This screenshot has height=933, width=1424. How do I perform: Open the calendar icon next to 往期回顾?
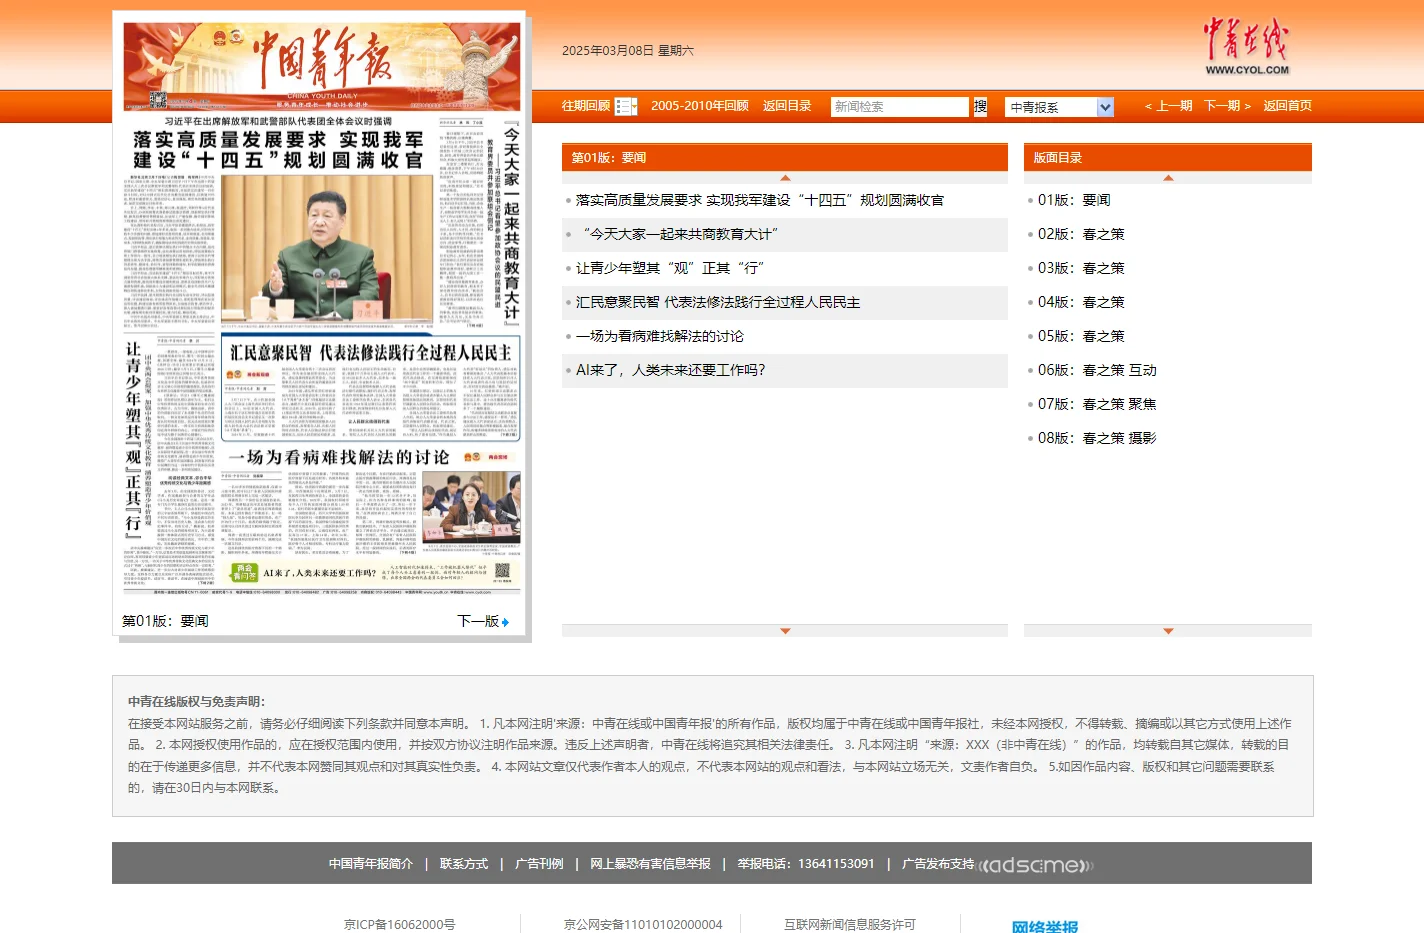(x=626, y=106)
